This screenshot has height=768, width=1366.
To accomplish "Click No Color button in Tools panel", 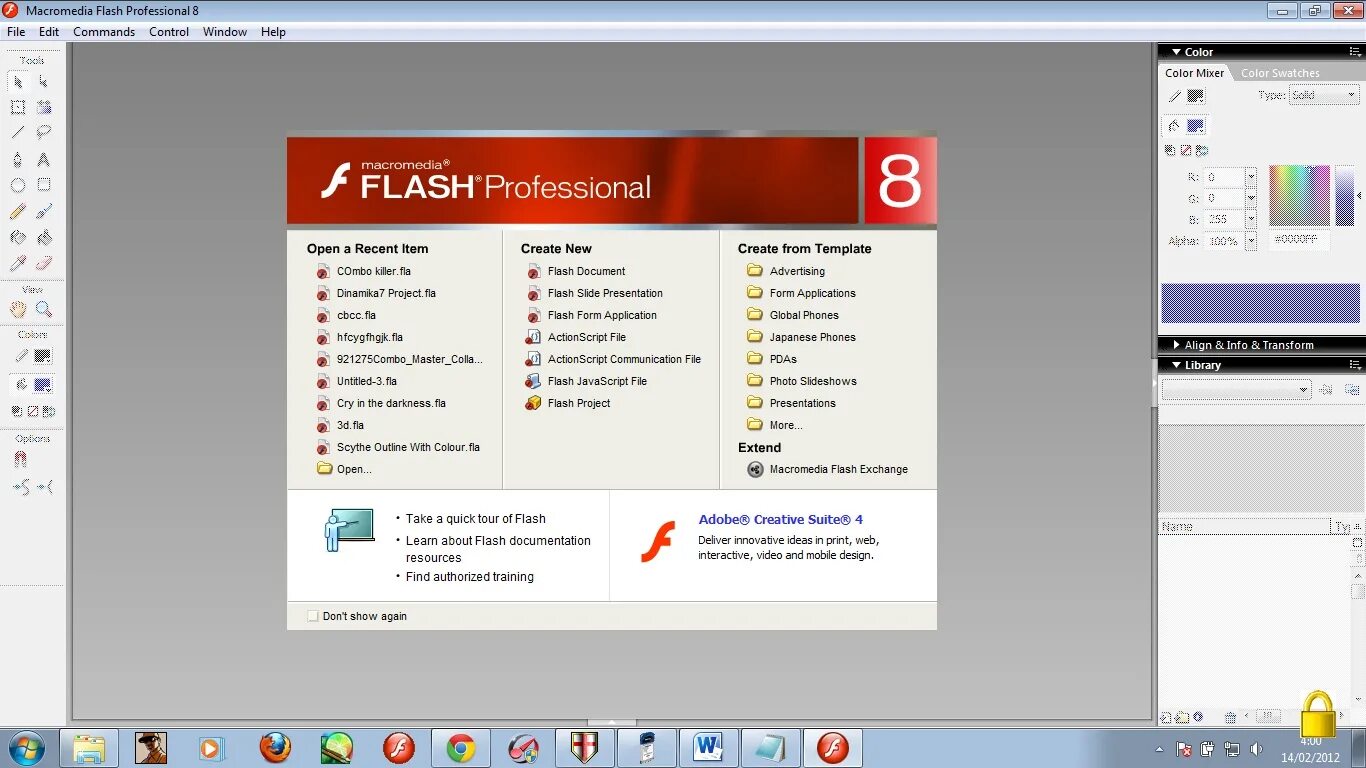I will click(33, 411).
